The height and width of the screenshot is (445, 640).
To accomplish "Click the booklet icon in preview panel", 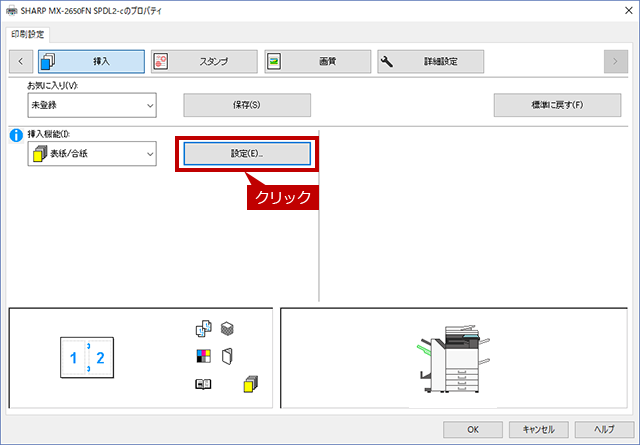I will (203, 384).
